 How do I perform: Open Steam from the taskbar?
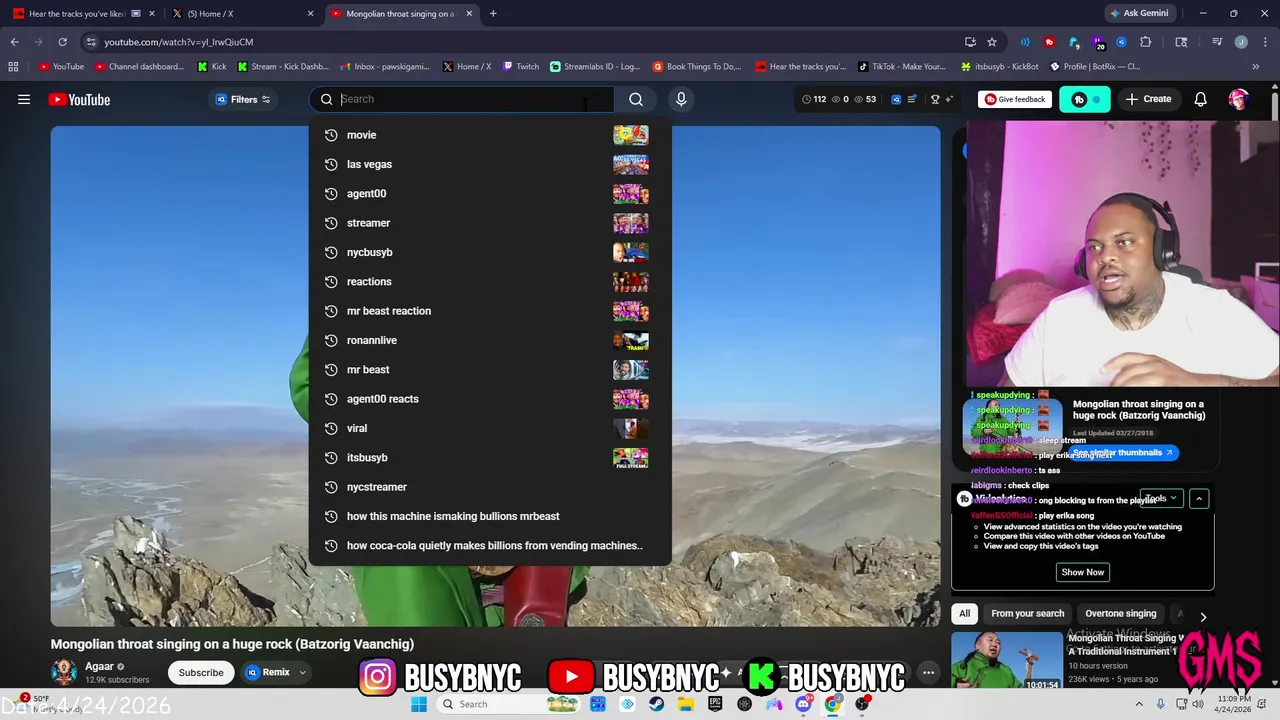click(656, 704)
